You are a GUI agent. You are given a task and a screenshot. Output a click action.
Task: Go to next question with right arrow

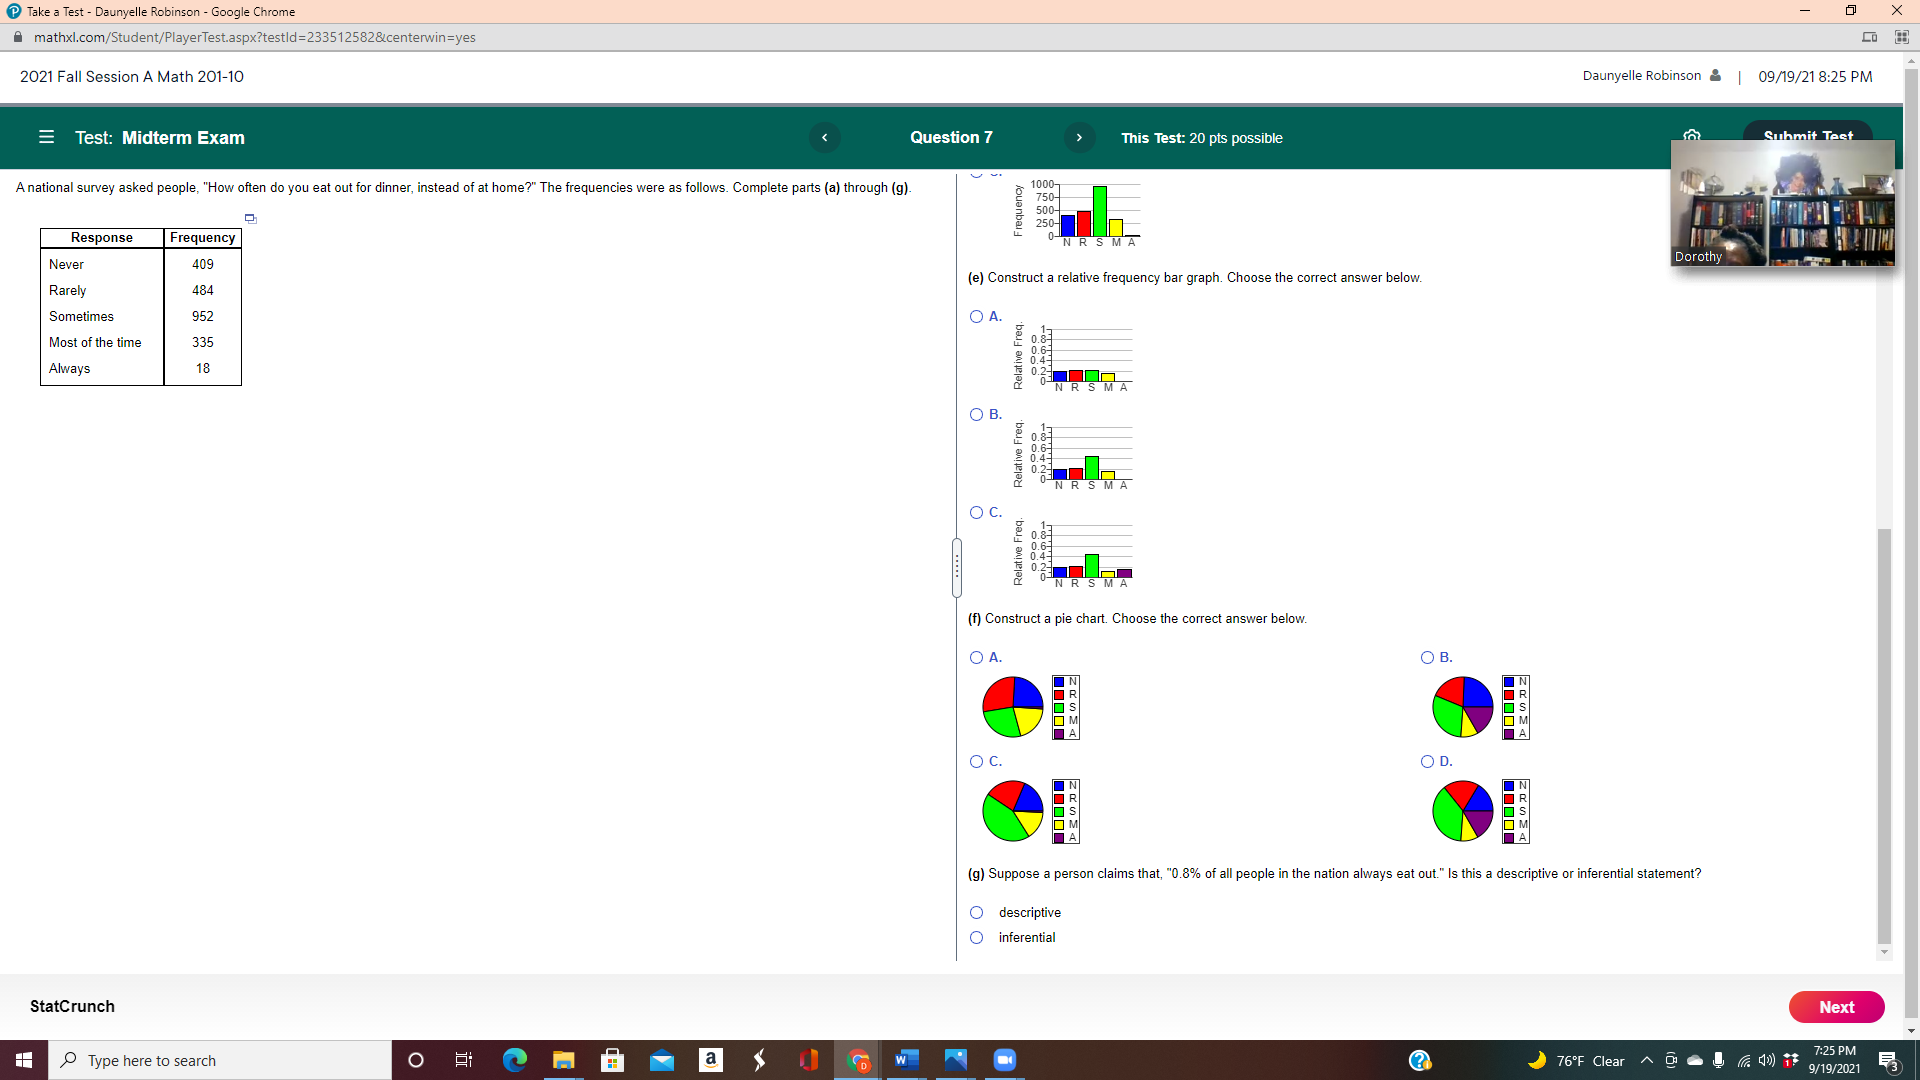1080,138
